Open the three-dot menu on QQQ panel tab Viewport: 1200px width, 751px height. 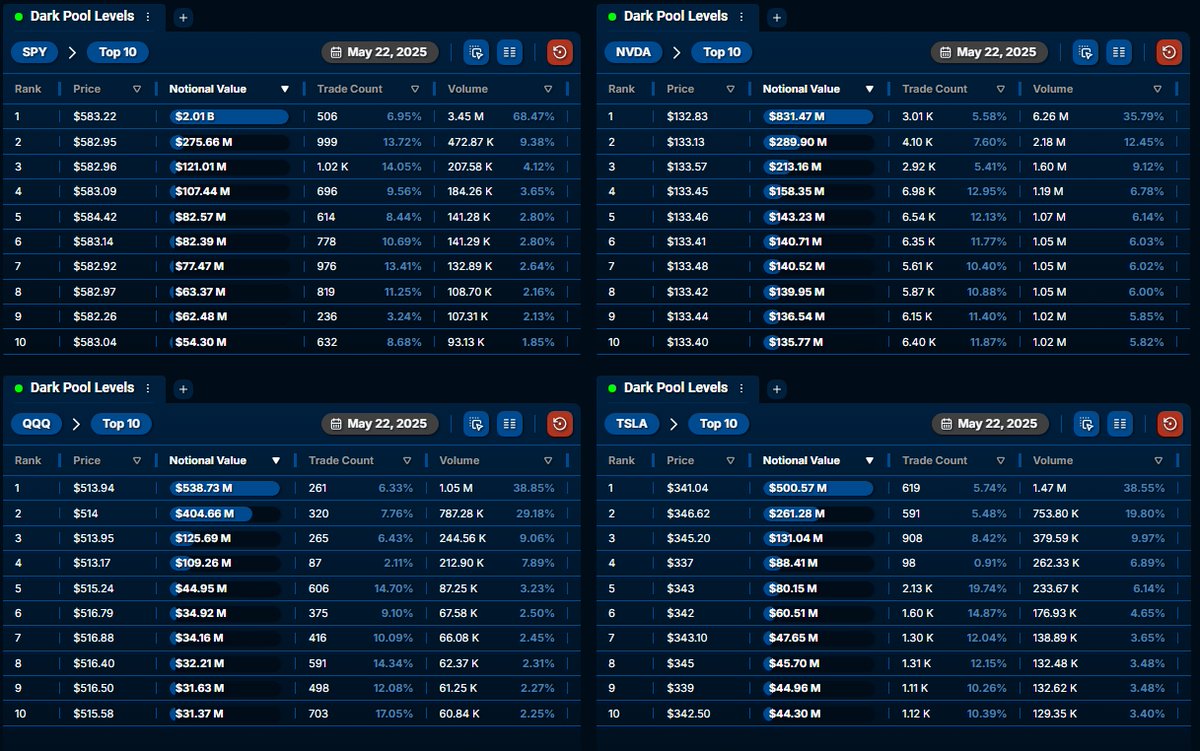coord(148,388)
